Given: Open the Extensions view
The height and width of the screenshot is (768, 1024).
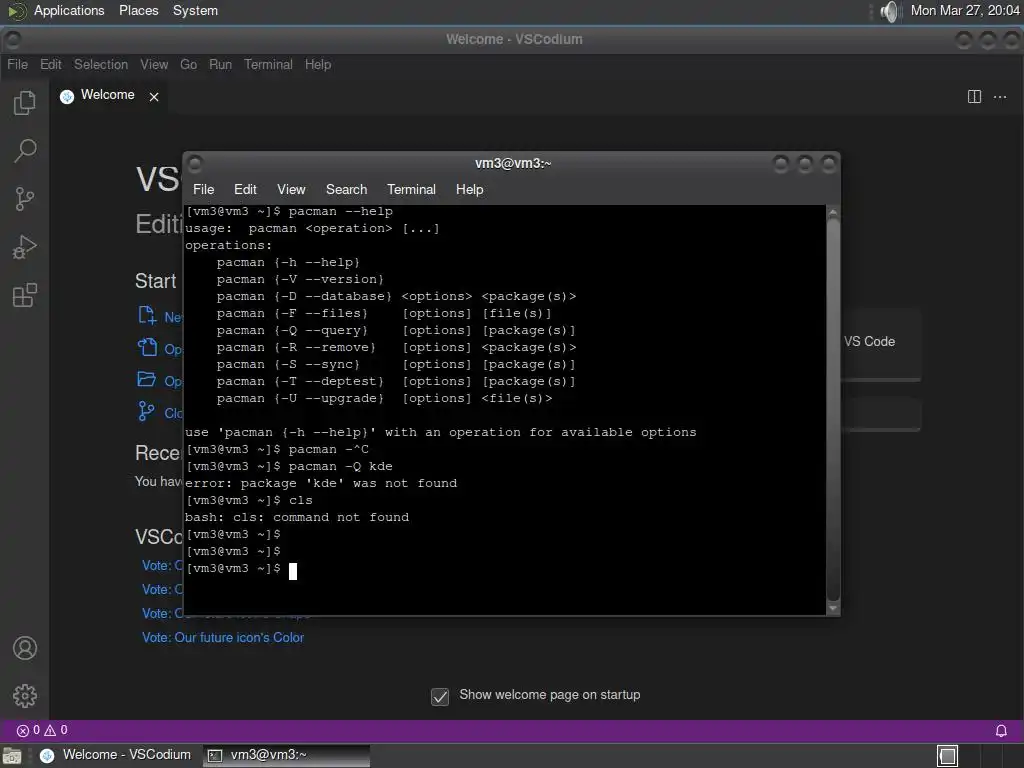Looking at the screenshot, I should click(x=25, y=295).
